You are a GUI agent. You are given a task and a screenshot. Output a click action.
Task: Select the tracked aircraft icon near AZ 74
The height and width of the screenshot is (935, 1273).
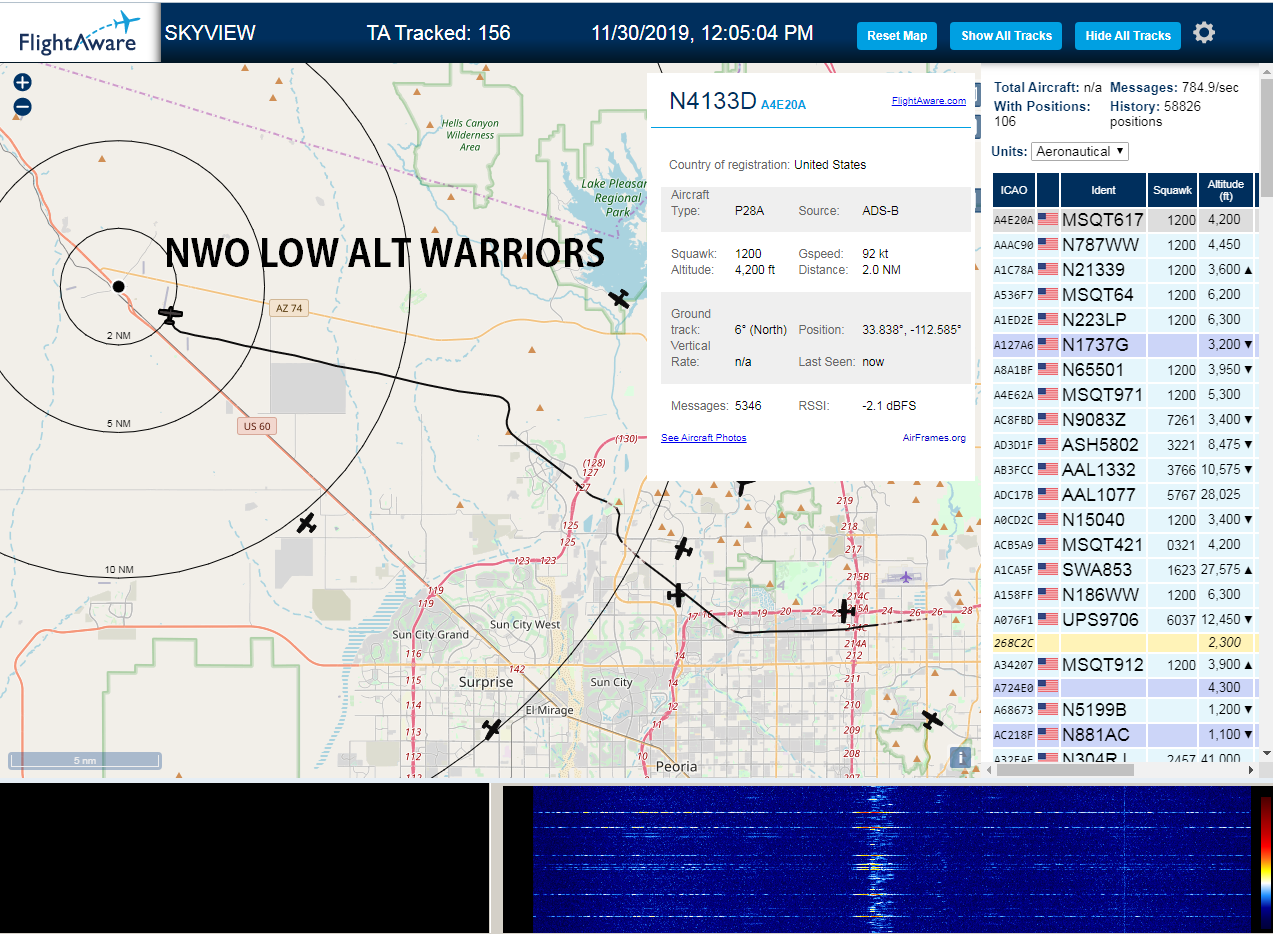click(171, 315)
